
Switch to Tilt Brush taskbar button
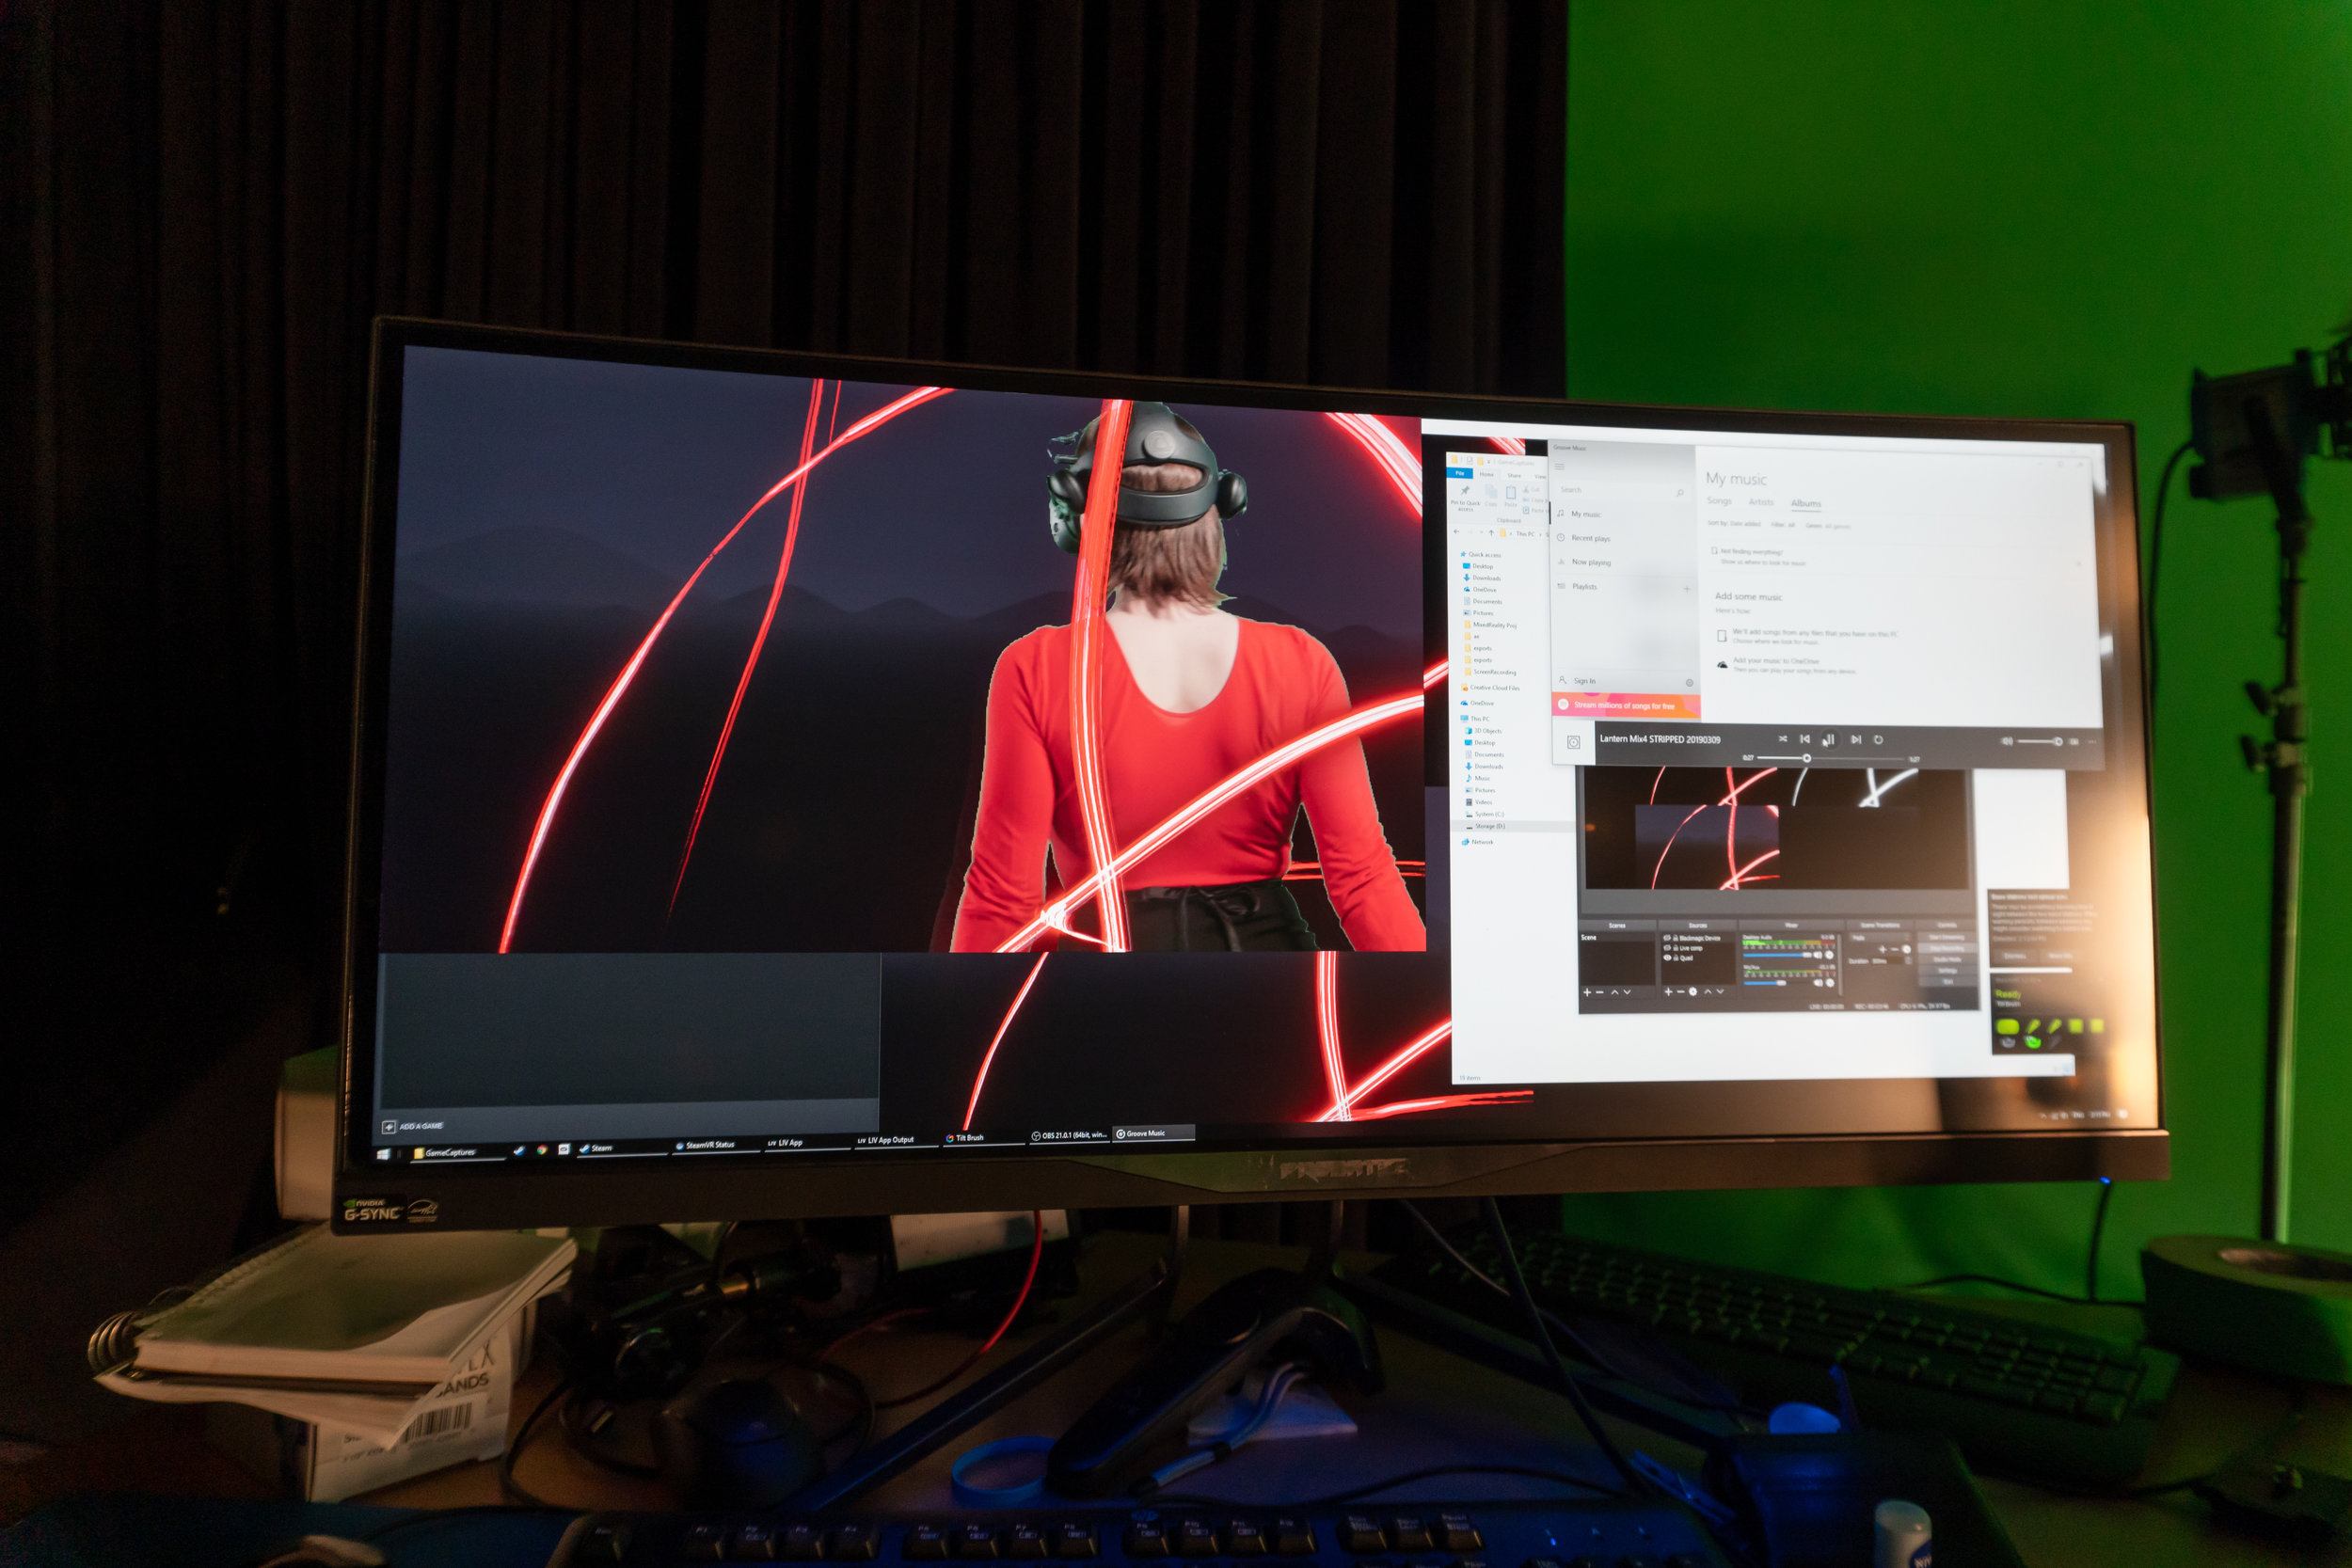click(984, 1138)
